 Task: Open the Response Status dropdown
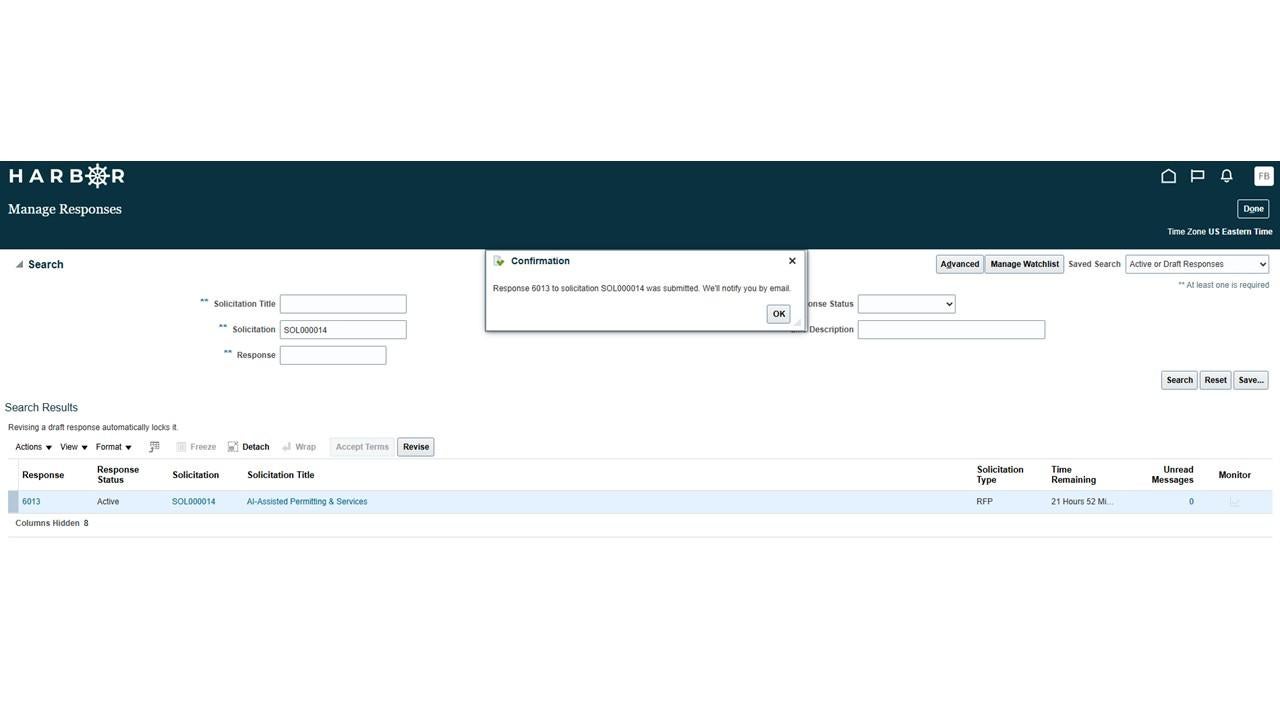point(906,304)
